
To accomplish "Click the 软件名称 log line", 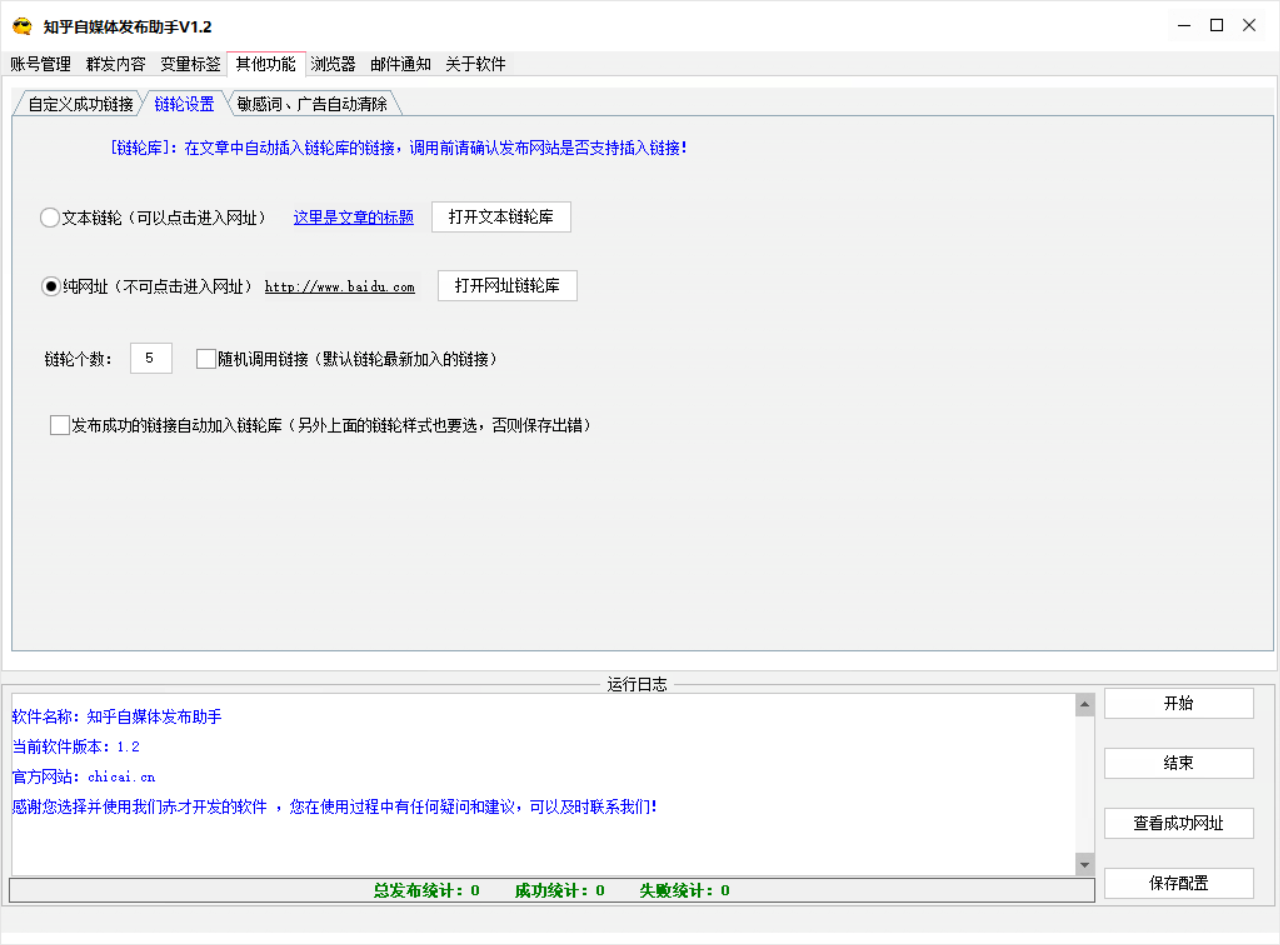I will [117, 717].
